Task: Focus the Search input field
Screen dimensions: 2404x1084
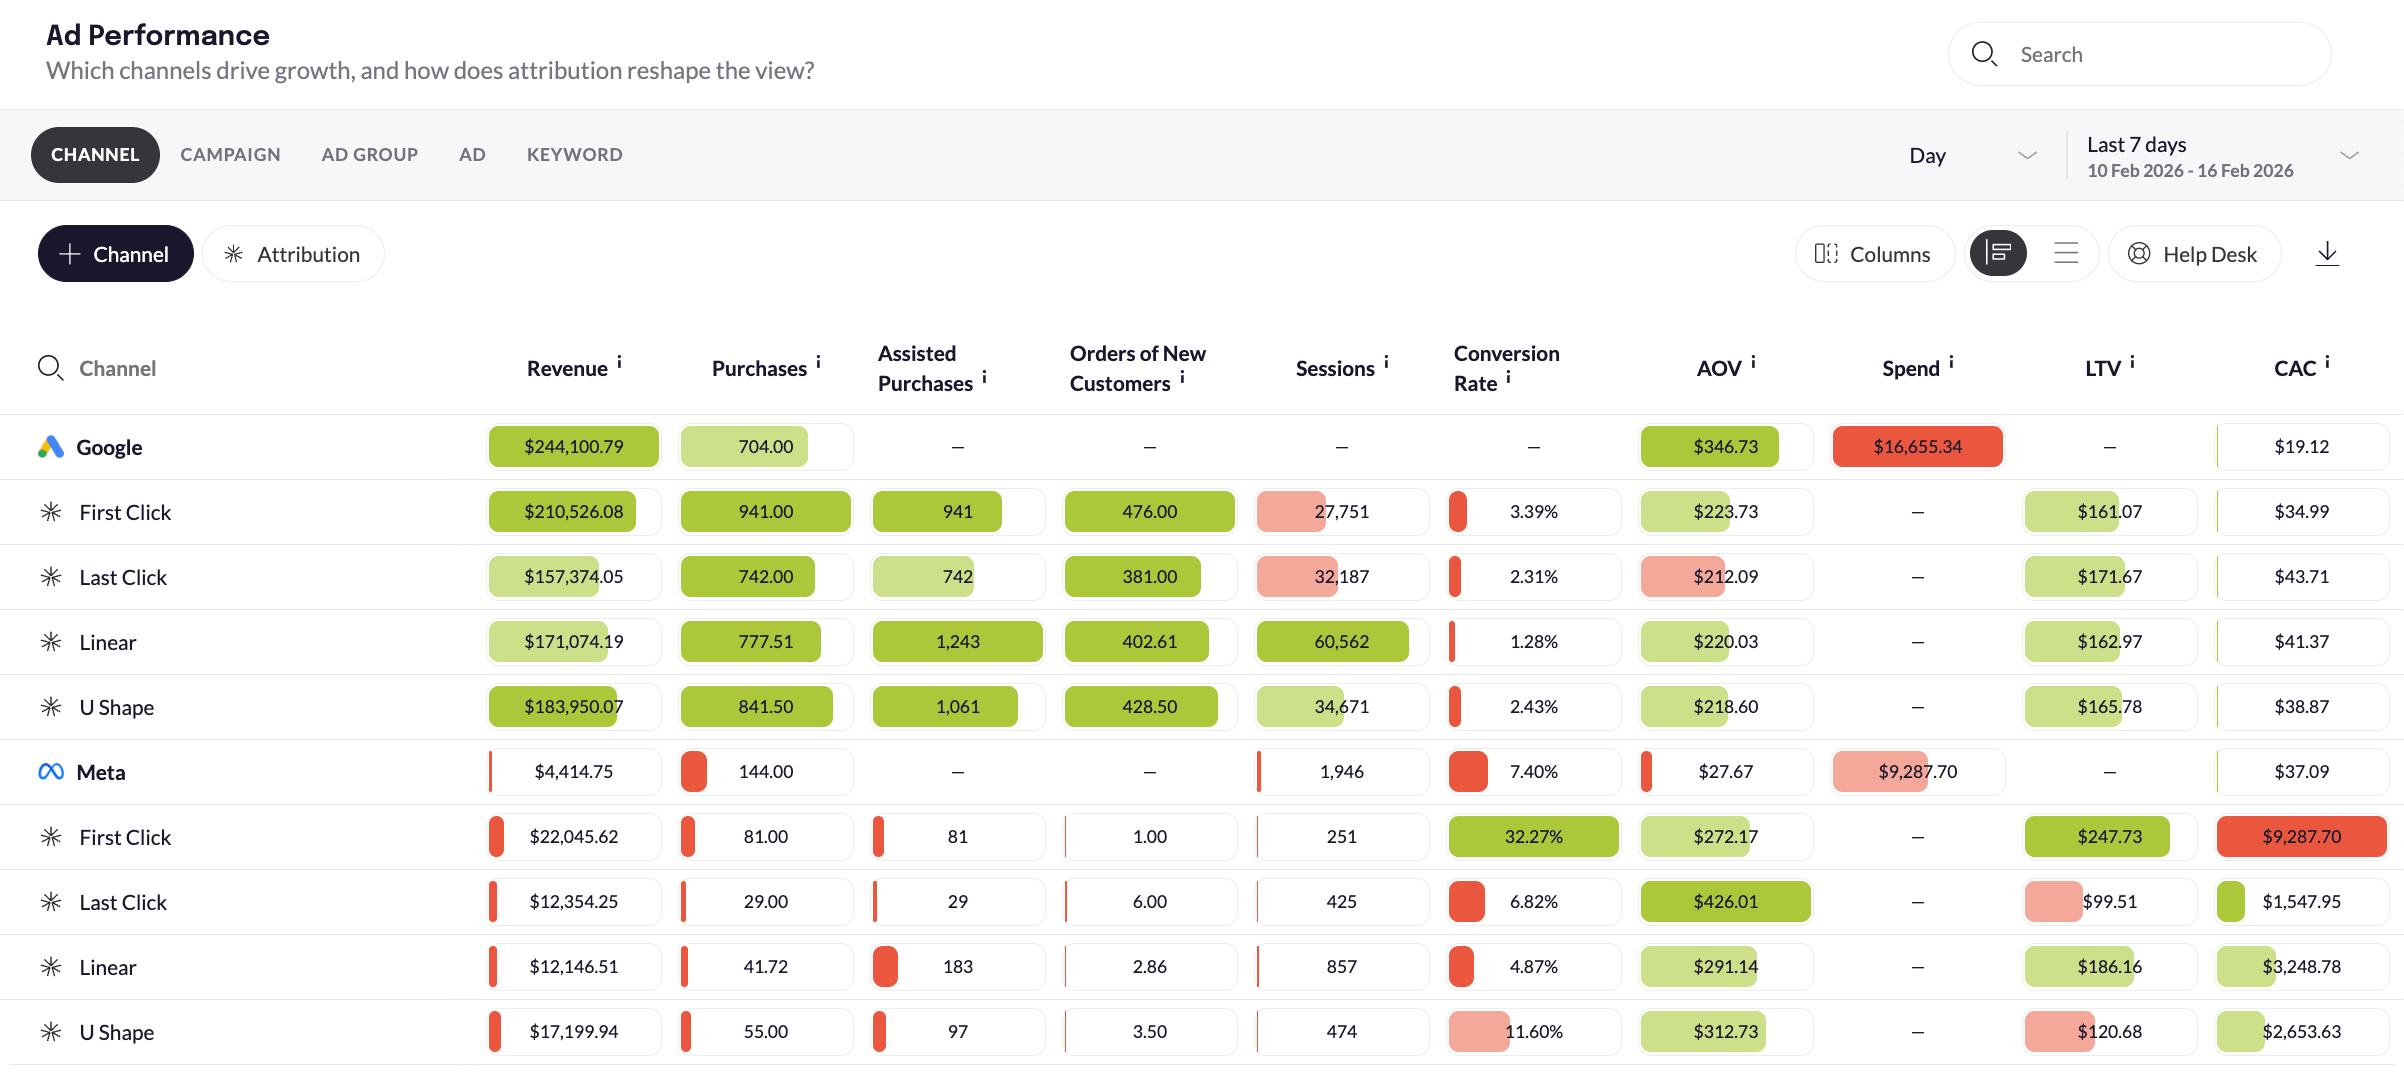Action: (x=2160, y=55)
